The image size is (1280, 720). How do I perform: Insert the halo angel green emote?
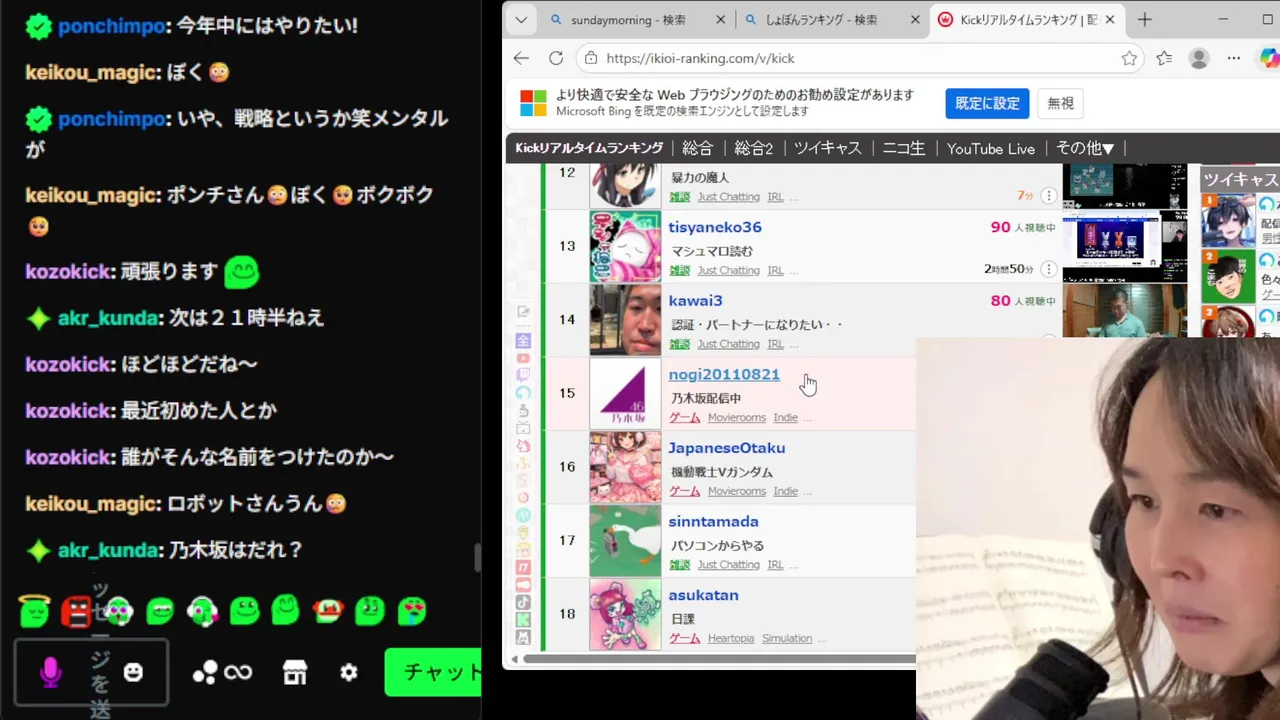pyautogui.click(x=34, y=609)
